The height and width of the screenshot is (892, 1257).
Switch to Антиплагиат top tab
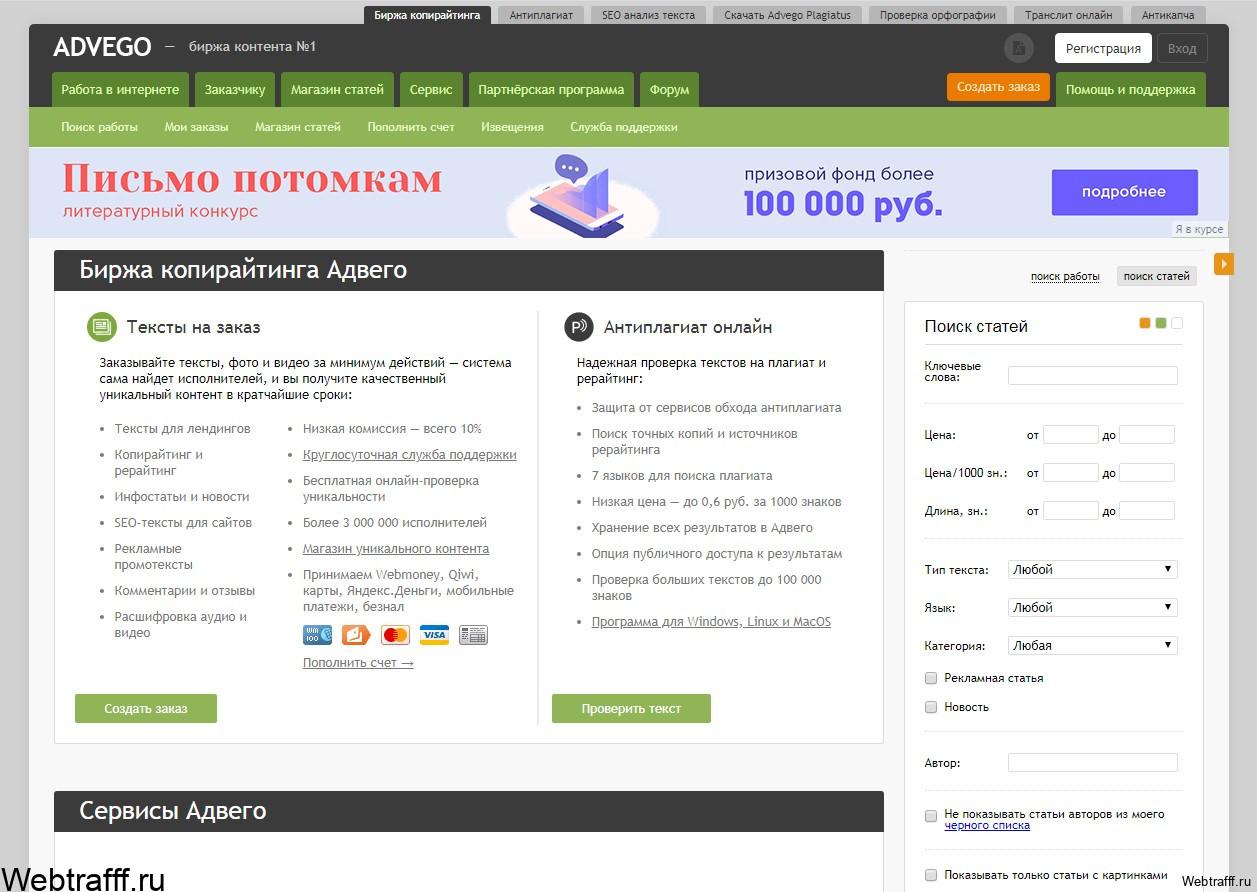(x=541, y=15)
